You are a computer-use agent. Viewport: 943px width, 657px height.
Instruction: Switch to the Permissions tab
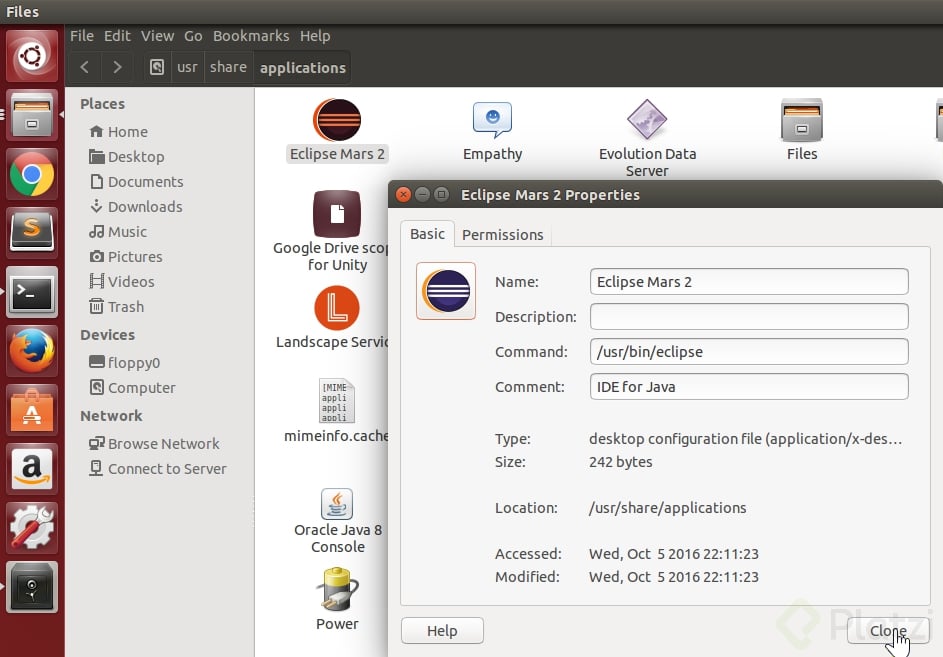(503, 235)
